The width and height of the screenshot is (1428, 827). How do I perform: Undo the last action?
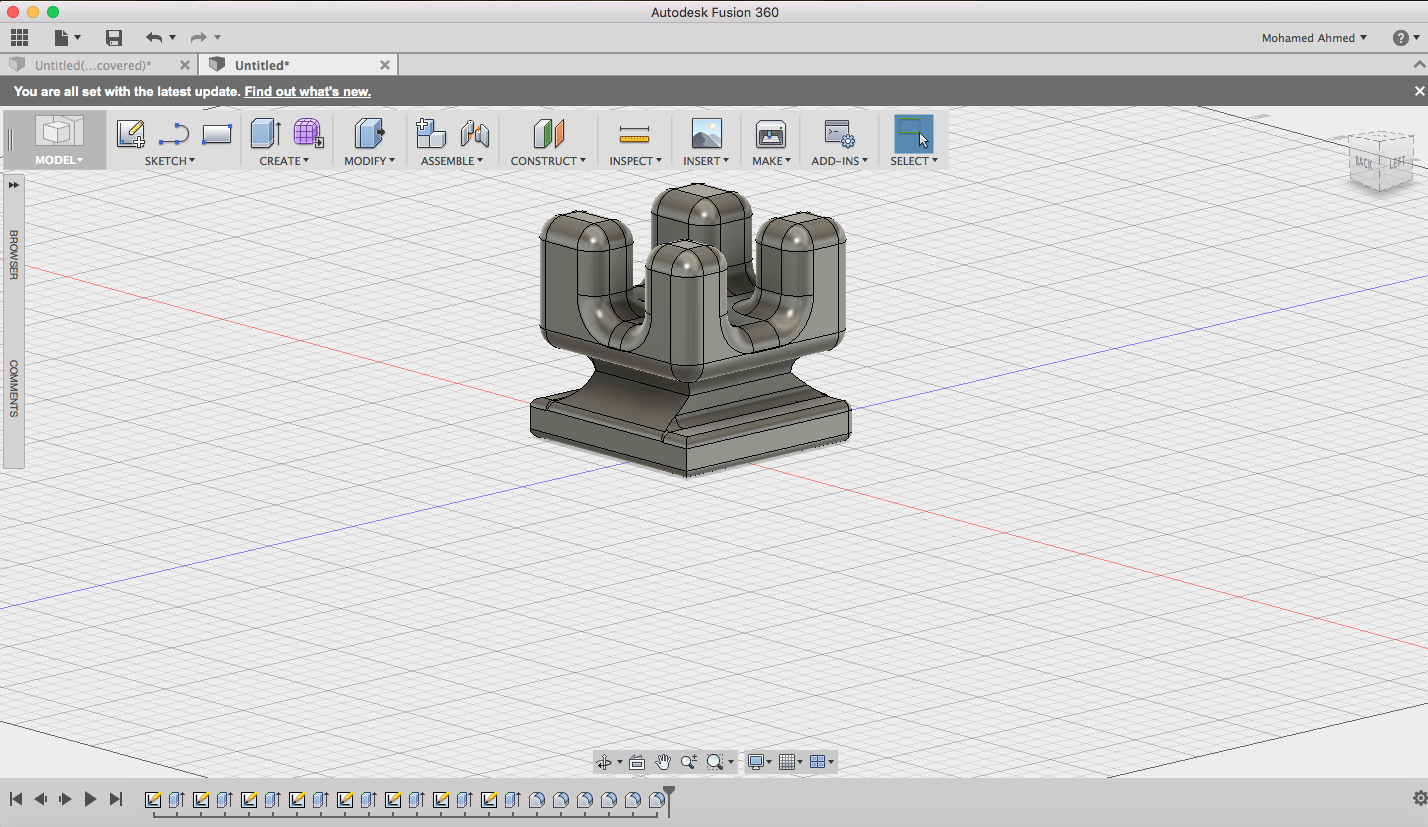point(153,38)
